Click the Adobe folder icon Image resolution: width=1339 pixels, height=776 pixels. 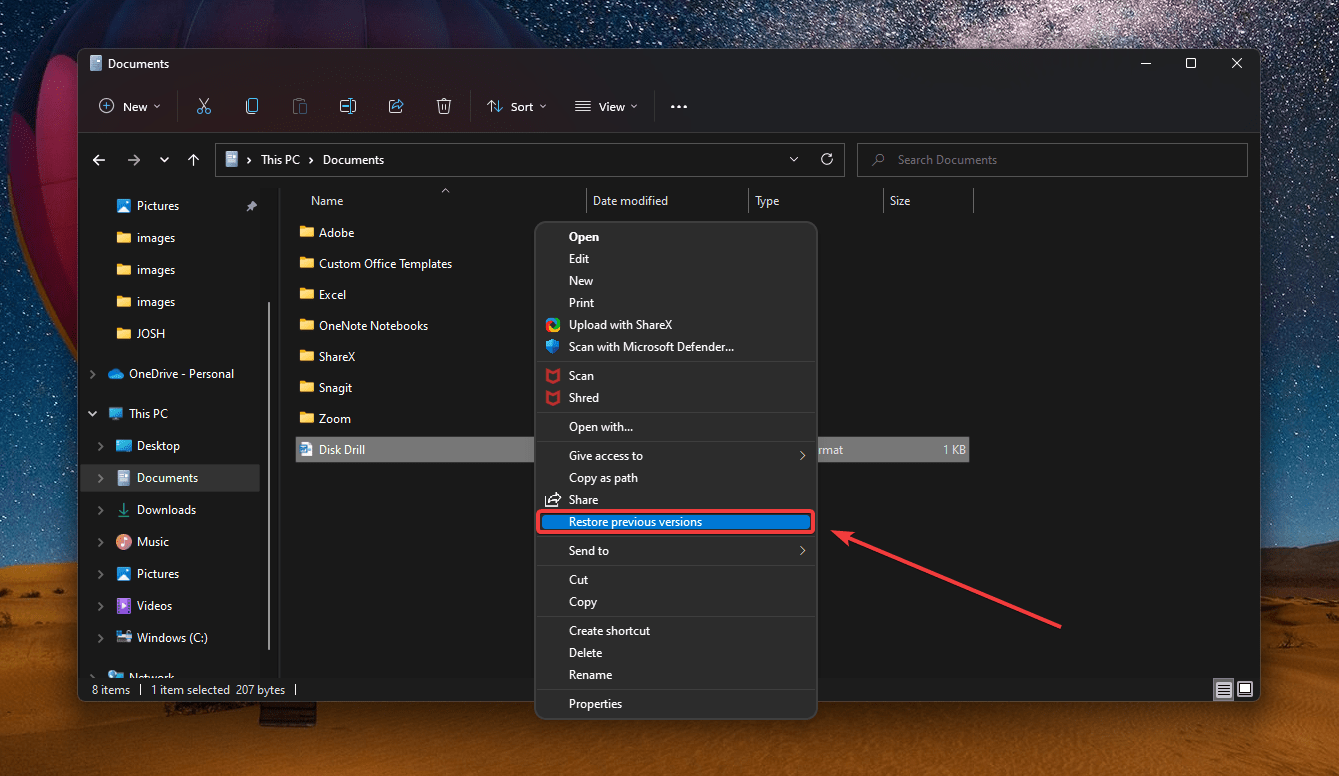pyautogui.click(x=307, y=232)
